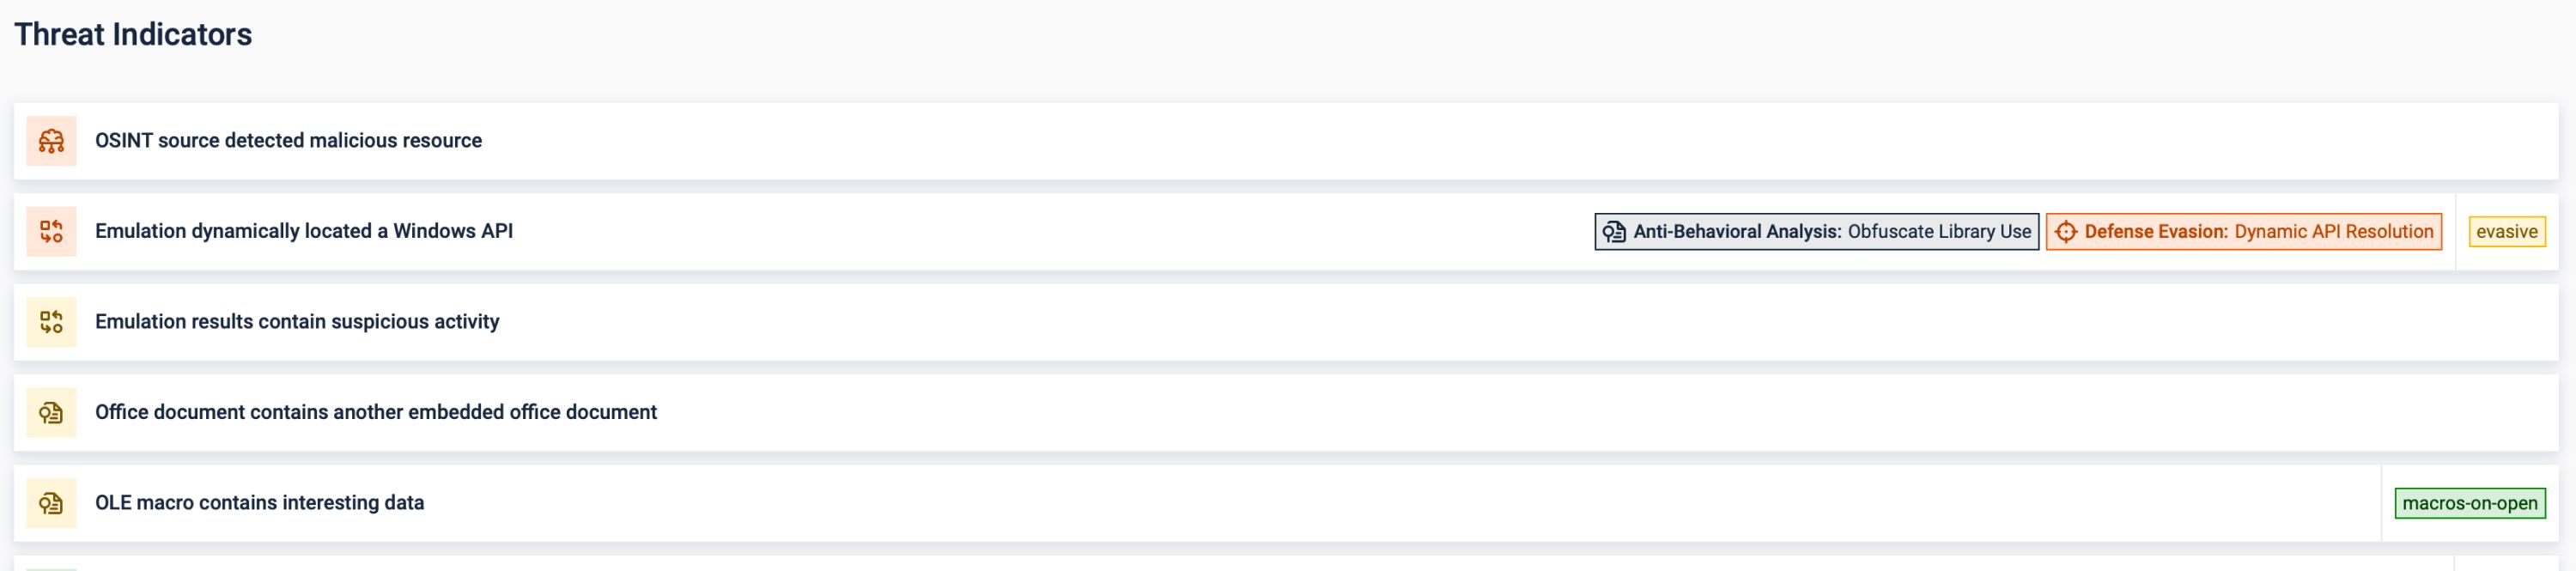Click the embedded office document indicator icon
The image size is (2576, 571).
click(x=51, y=412)
